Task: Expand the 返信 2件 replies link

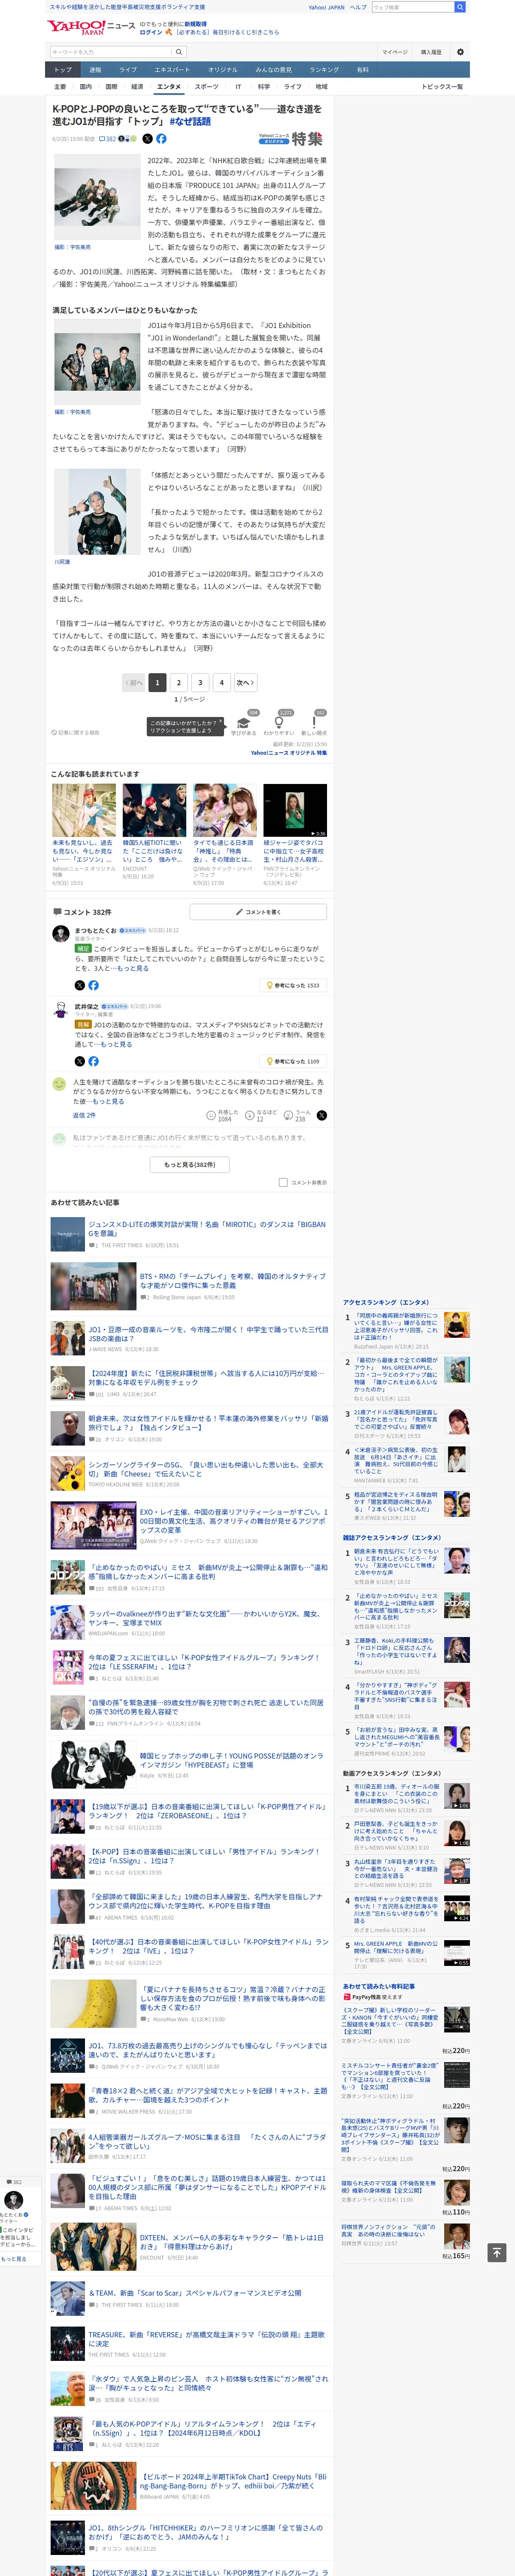Action: (x=84, y=1115)
